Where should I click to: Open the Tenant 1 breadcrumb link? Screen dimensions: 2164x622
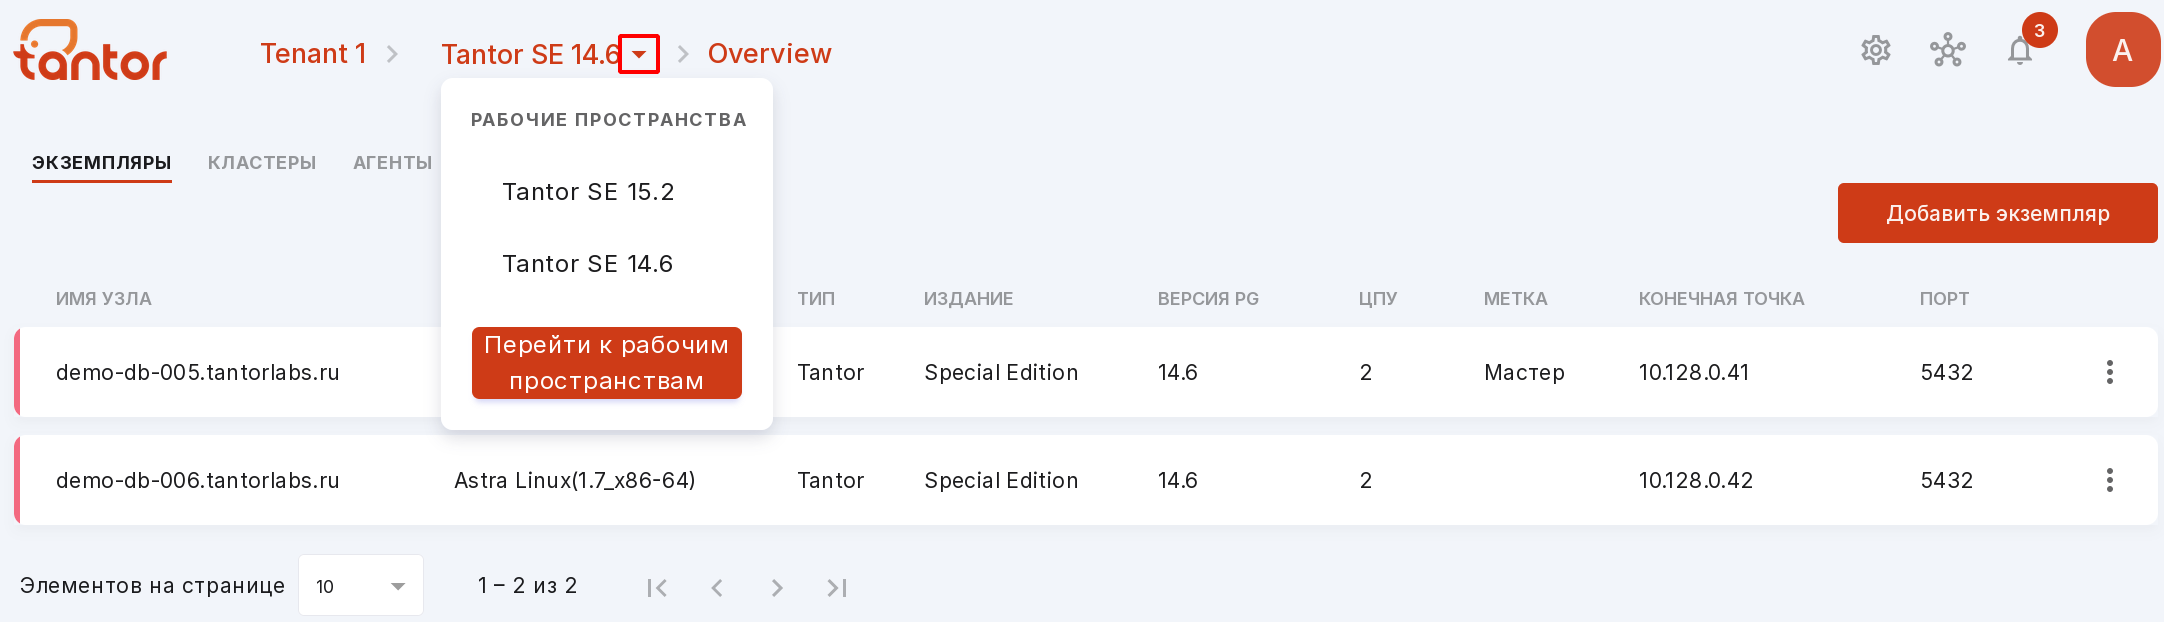313,53
